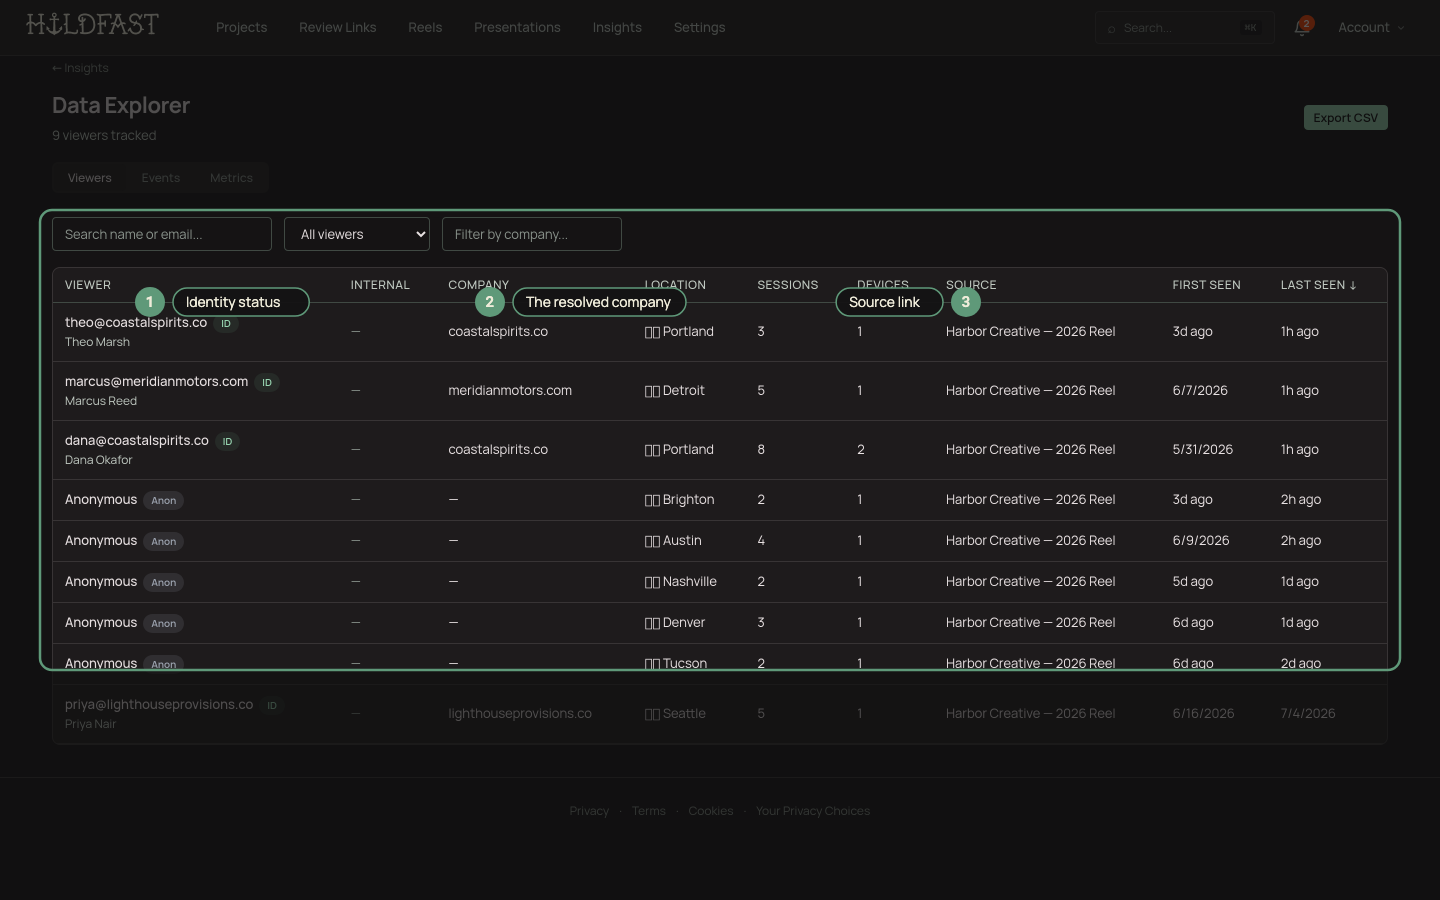Click the Anon badge in the Austin row
This screenshot has height=900, width=1440.
164,541
